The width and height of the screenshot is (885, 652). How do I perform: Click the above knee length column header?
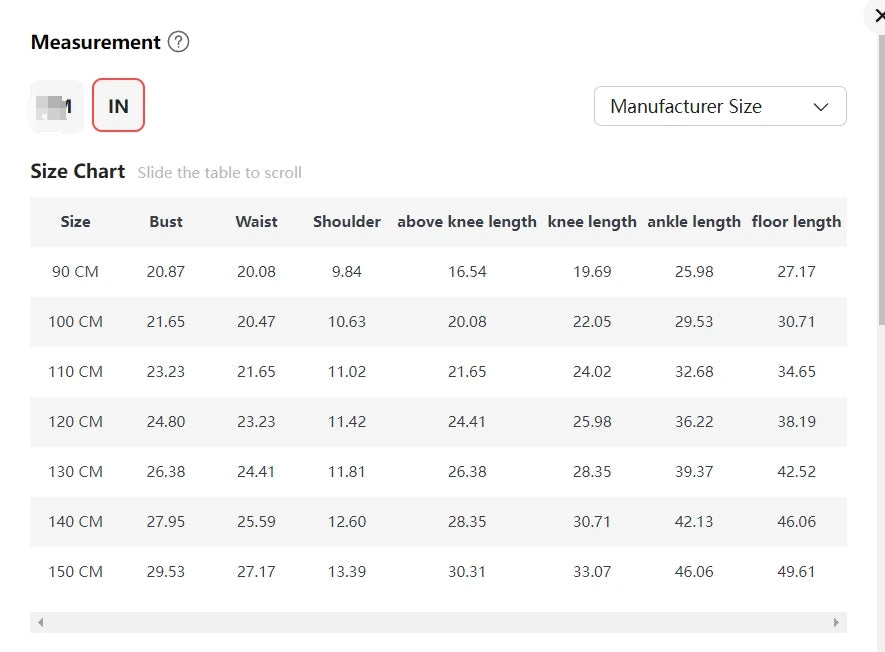coord(466,222)
